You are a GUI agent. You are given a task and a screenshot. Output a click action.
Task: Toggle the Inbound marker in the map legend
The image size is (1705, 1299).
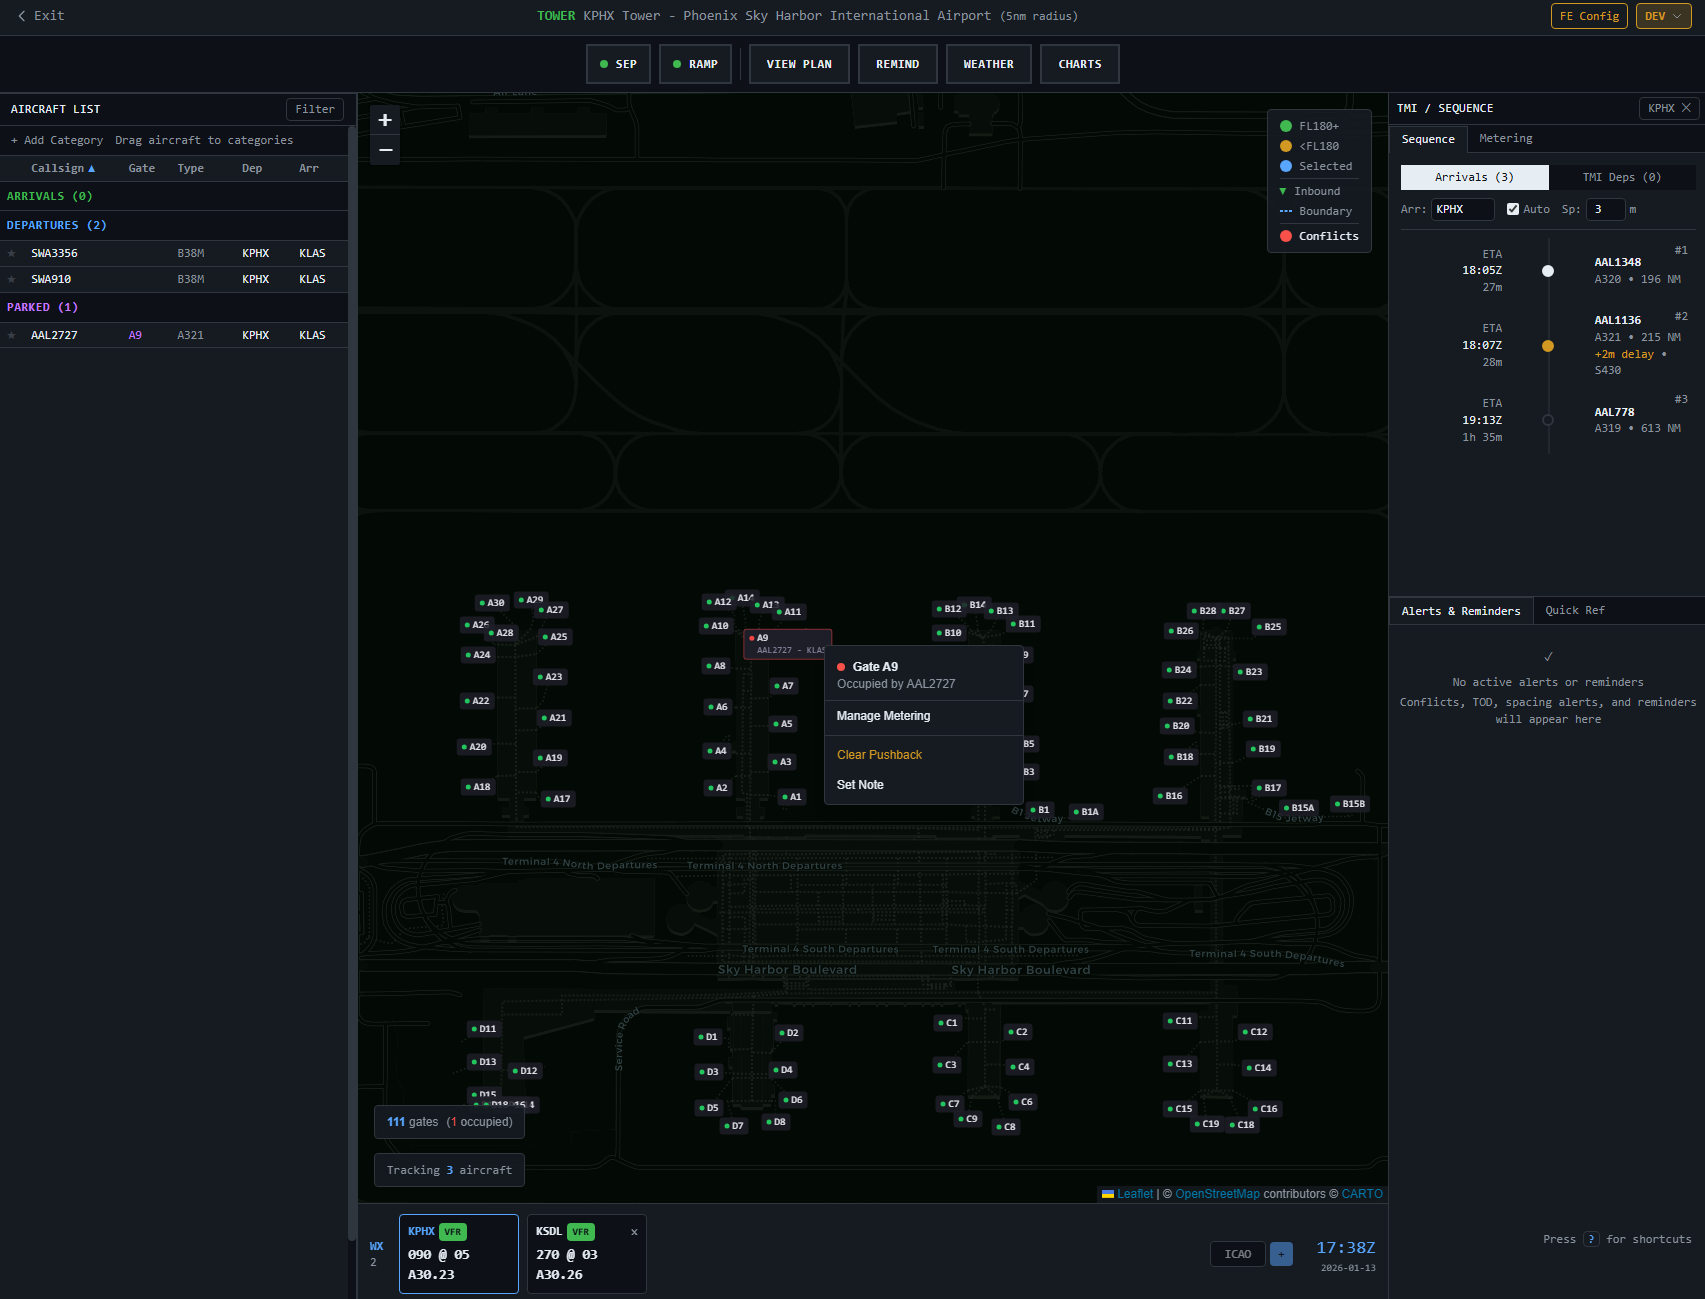point(1283,191)
